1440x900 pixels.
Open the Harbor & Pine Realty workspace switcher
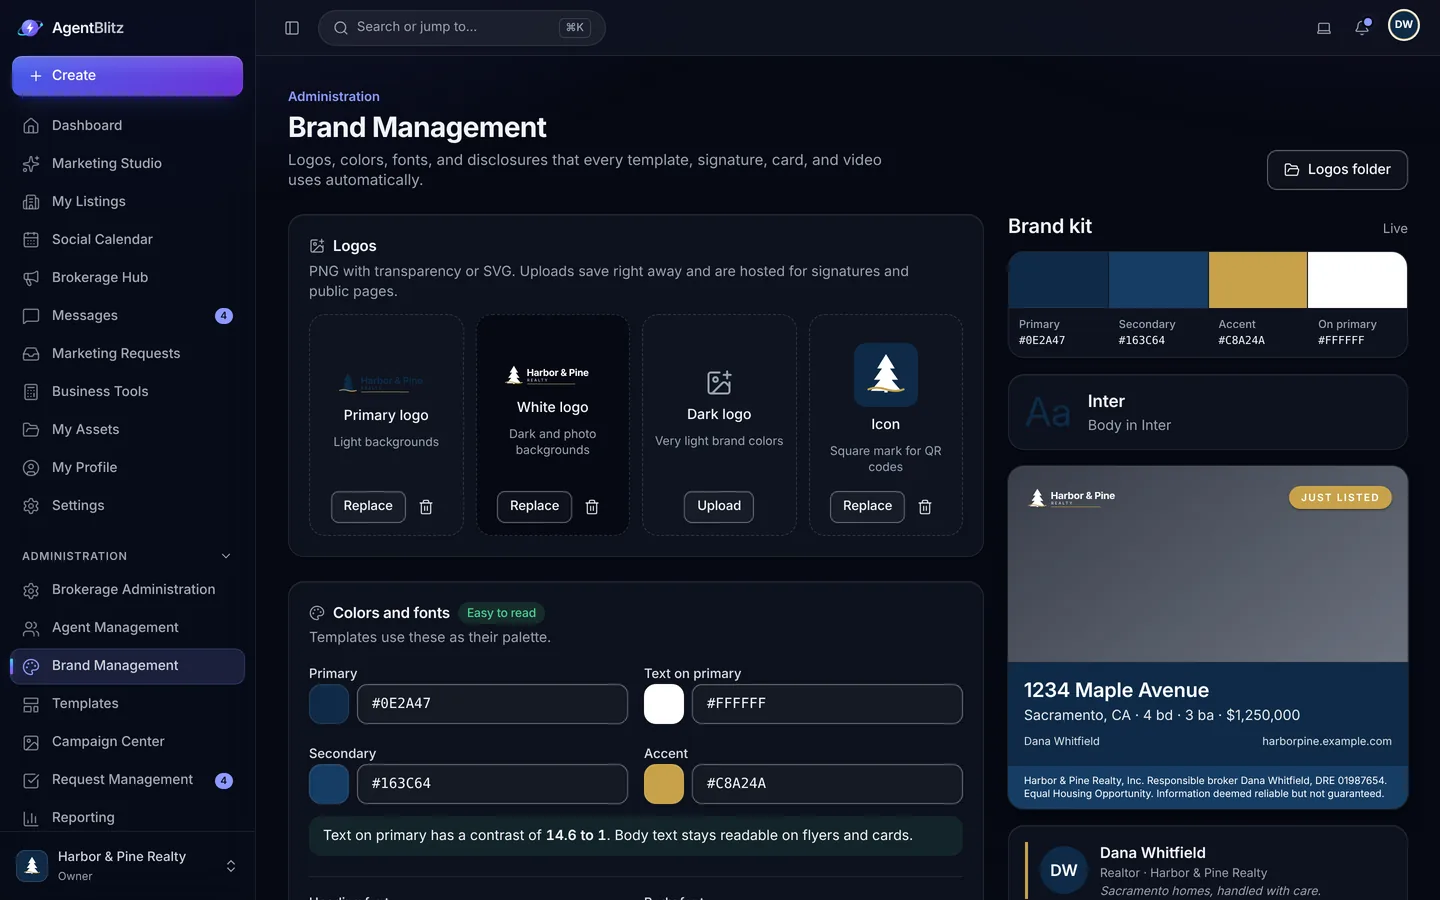pyautogui.click(x=127, y=866)
